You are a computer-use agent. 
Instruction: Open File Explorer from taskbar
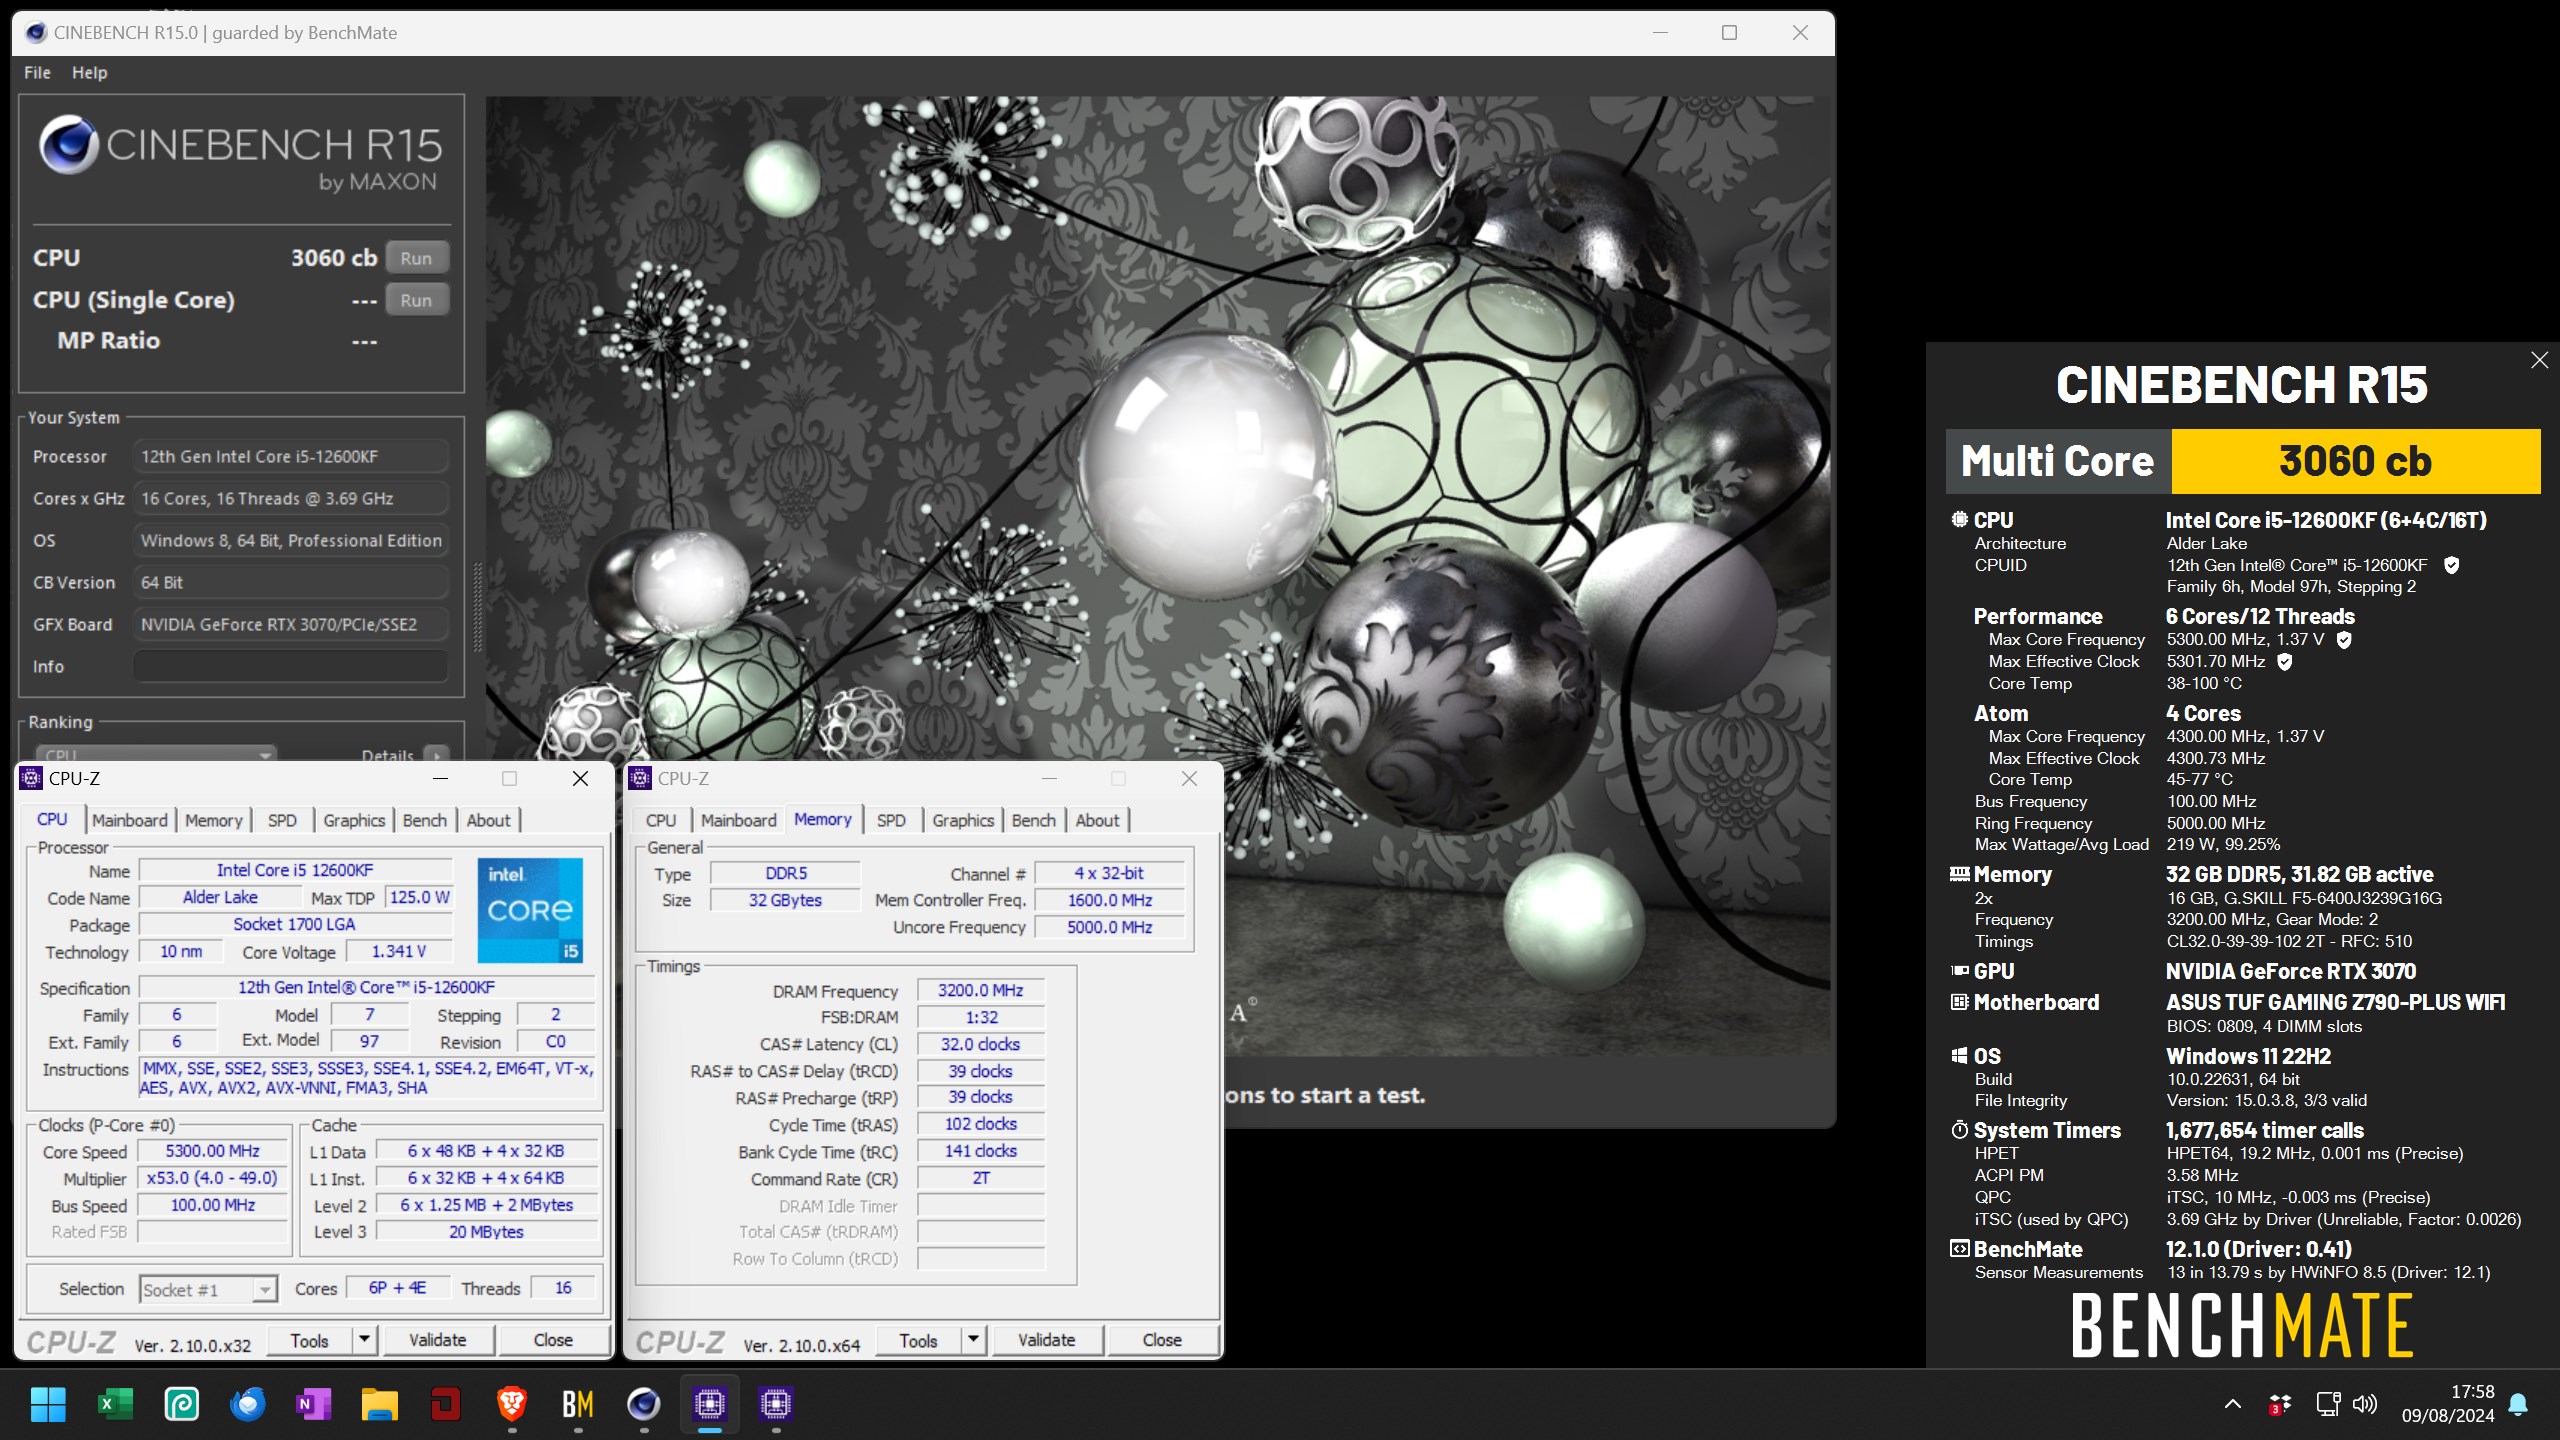click(379, 1404)
